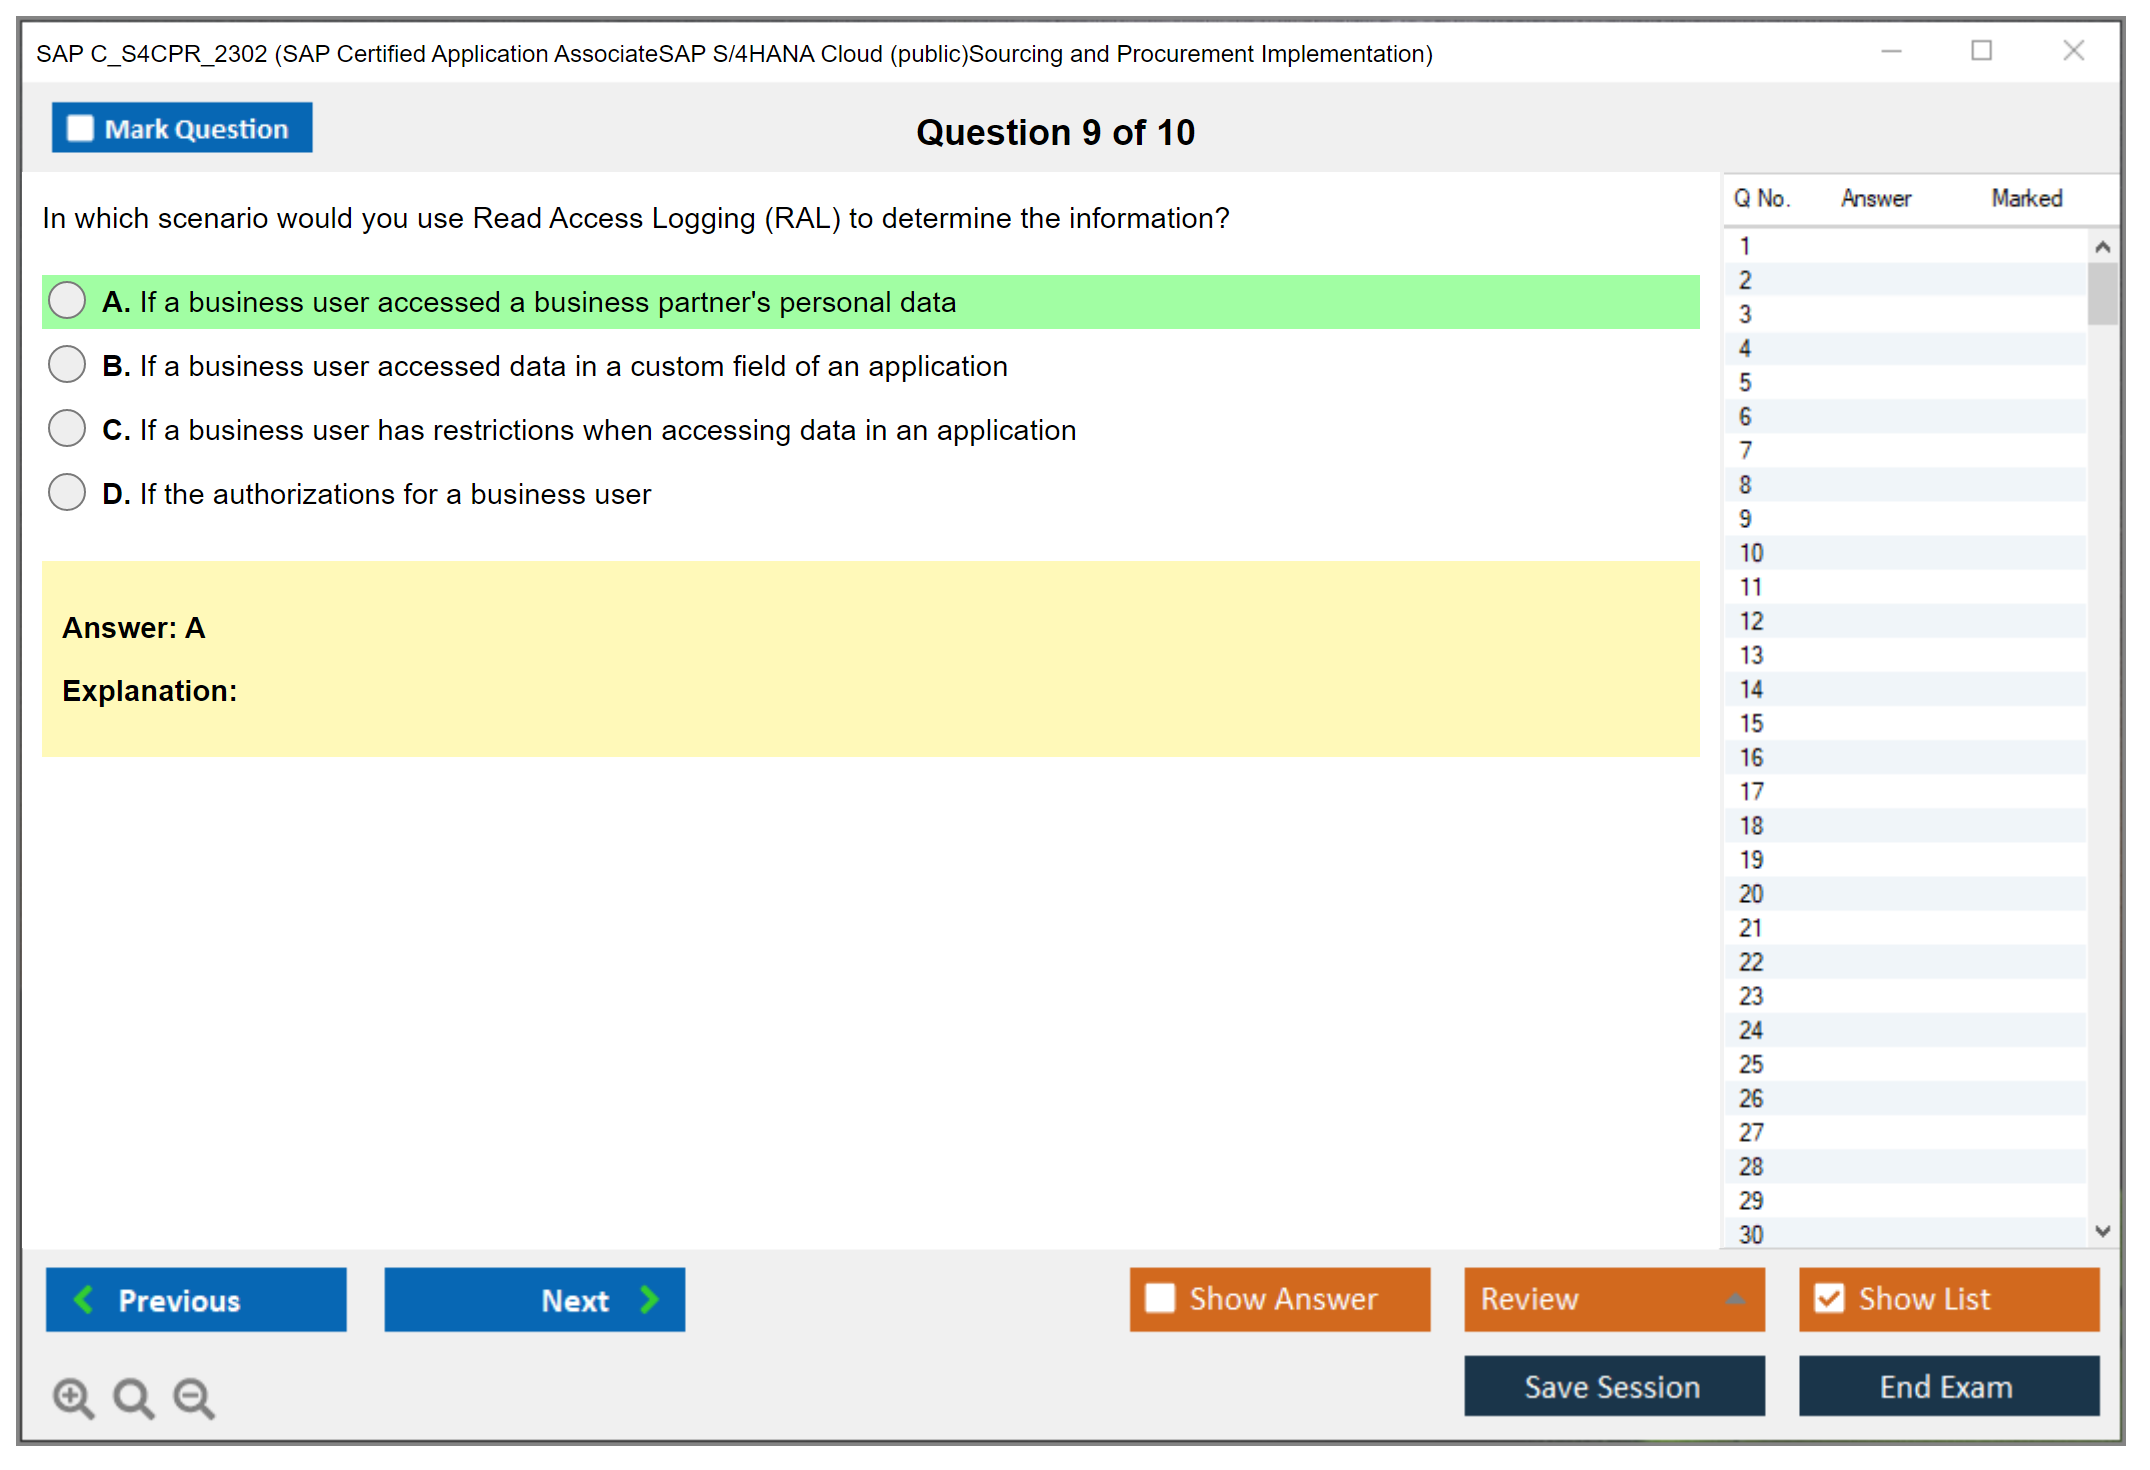Click the zoom out magnifier icon
Image resolution: width=2150 pixels, height=1470 pixels.
194,1397
